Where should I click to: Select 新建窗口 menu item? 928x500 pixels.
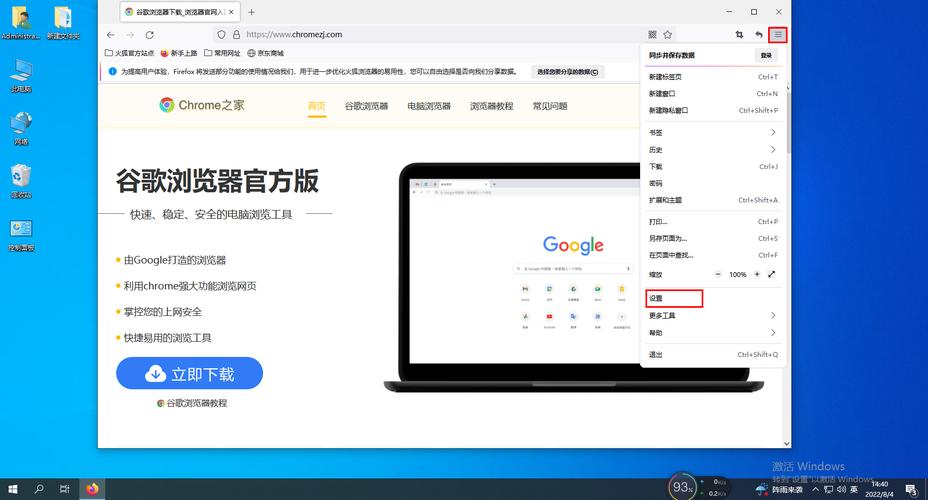point(713,93)
